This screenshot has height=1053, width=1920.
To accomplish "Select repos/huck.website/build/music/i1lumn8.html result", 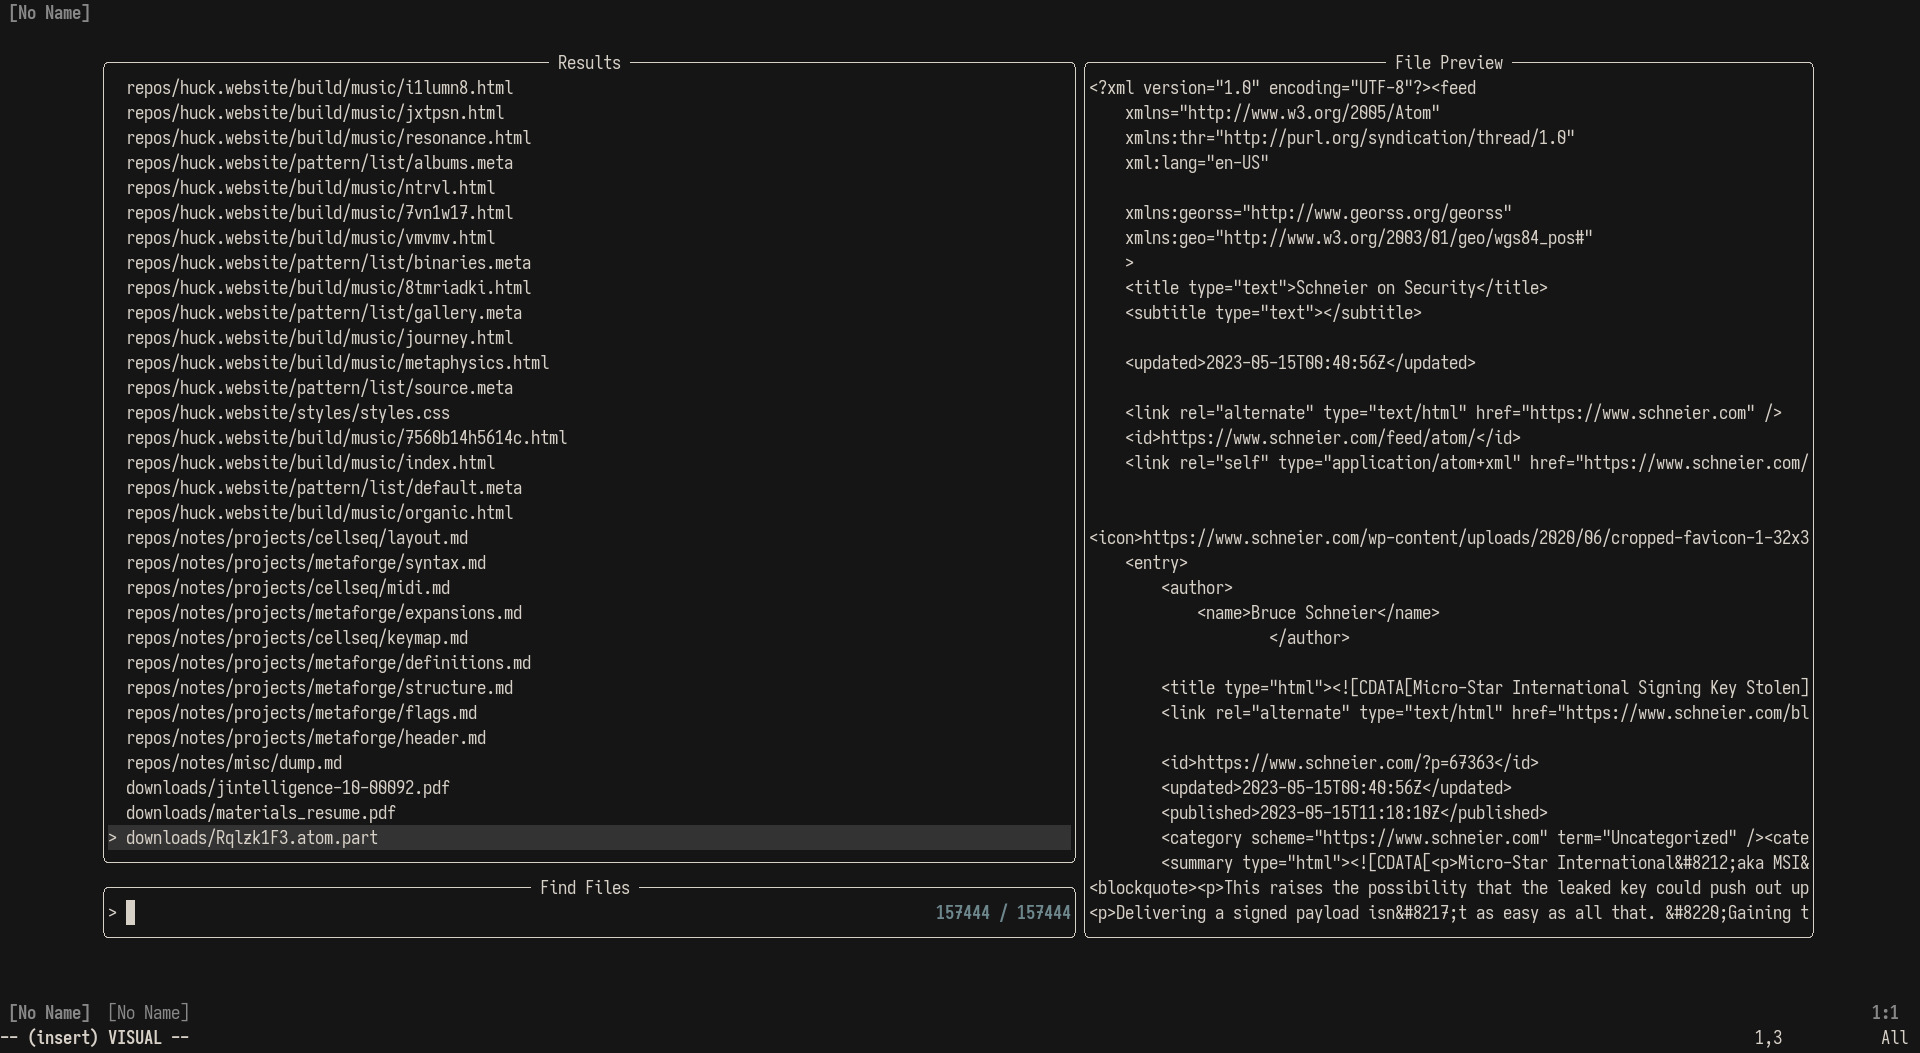I will click(589, 88).
